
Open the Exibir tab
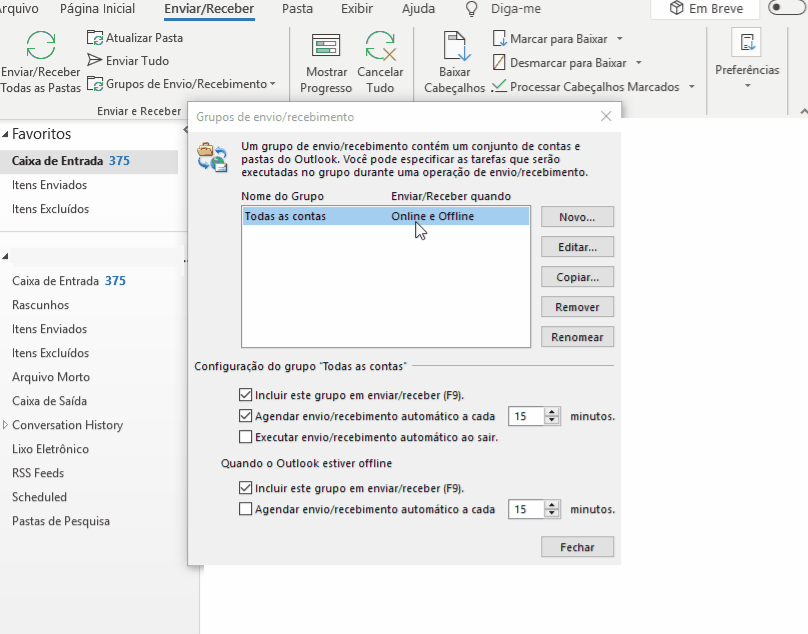click(357, 9)
